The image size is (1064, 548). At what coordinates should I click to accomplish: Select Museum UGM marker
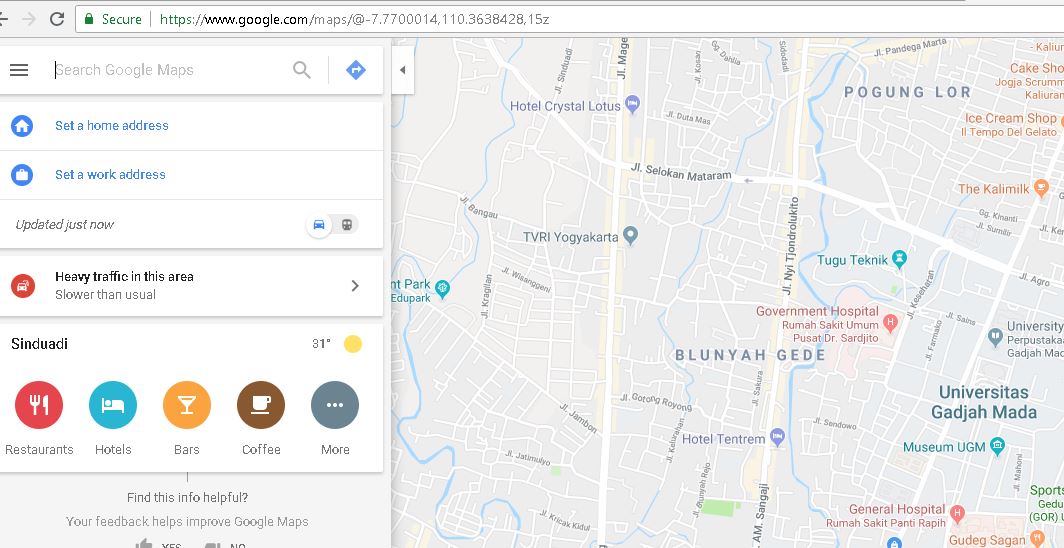(x=997, y=446)
